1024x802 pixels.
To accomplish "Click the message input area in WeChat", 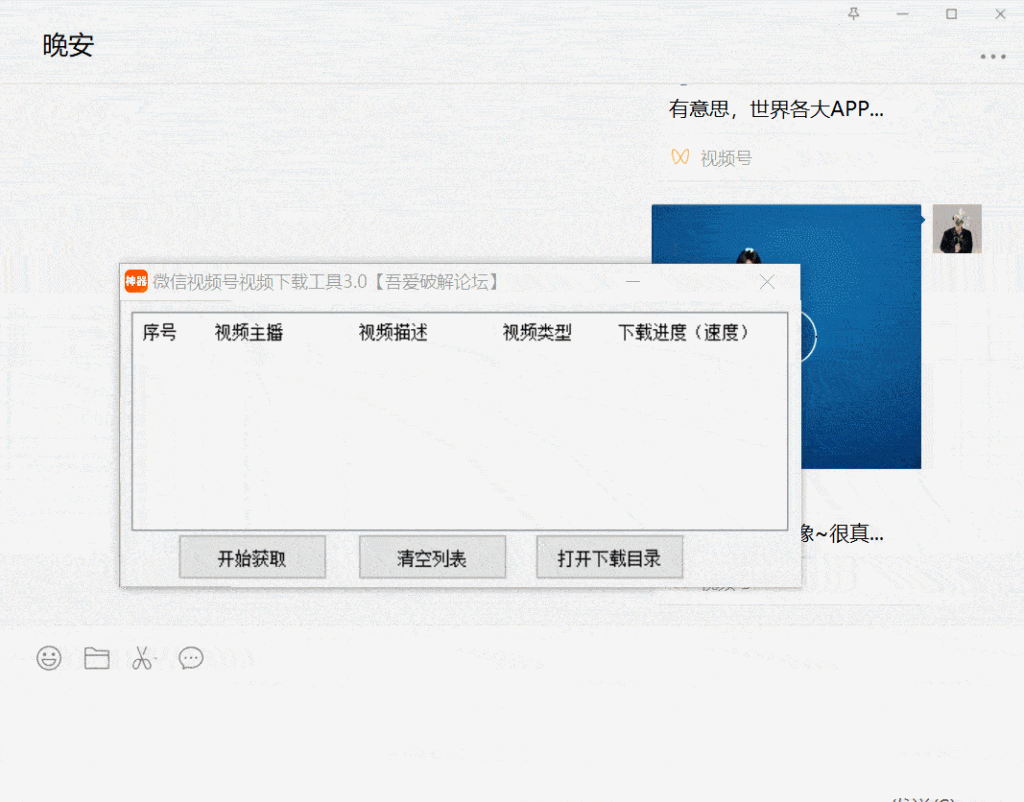I will (512, 731).
